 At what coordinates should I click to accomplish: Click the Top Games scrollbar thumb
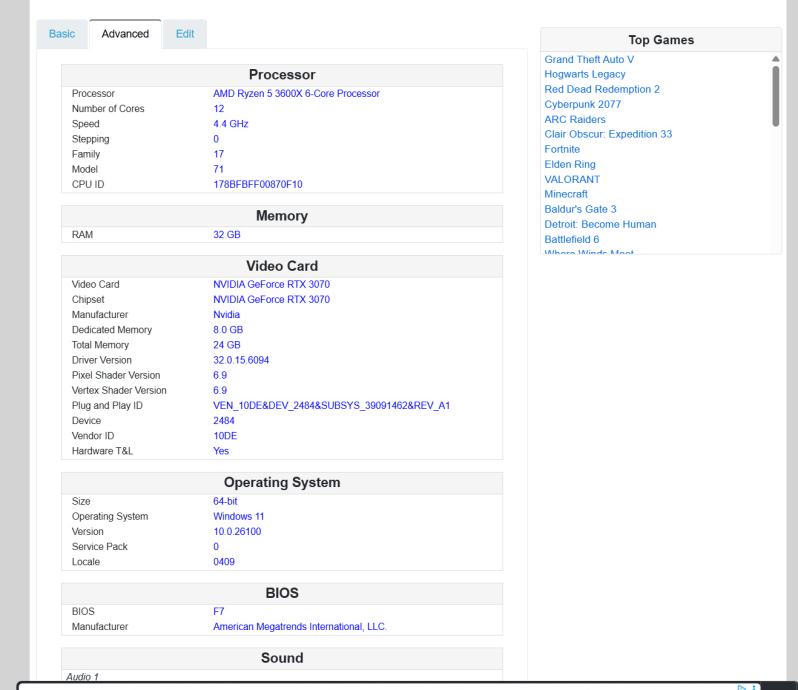click(776, 96)
